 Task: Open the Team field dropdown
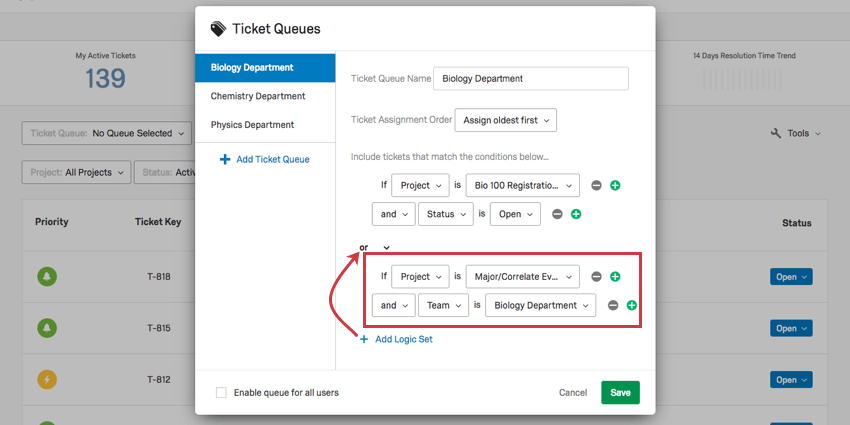443,305
